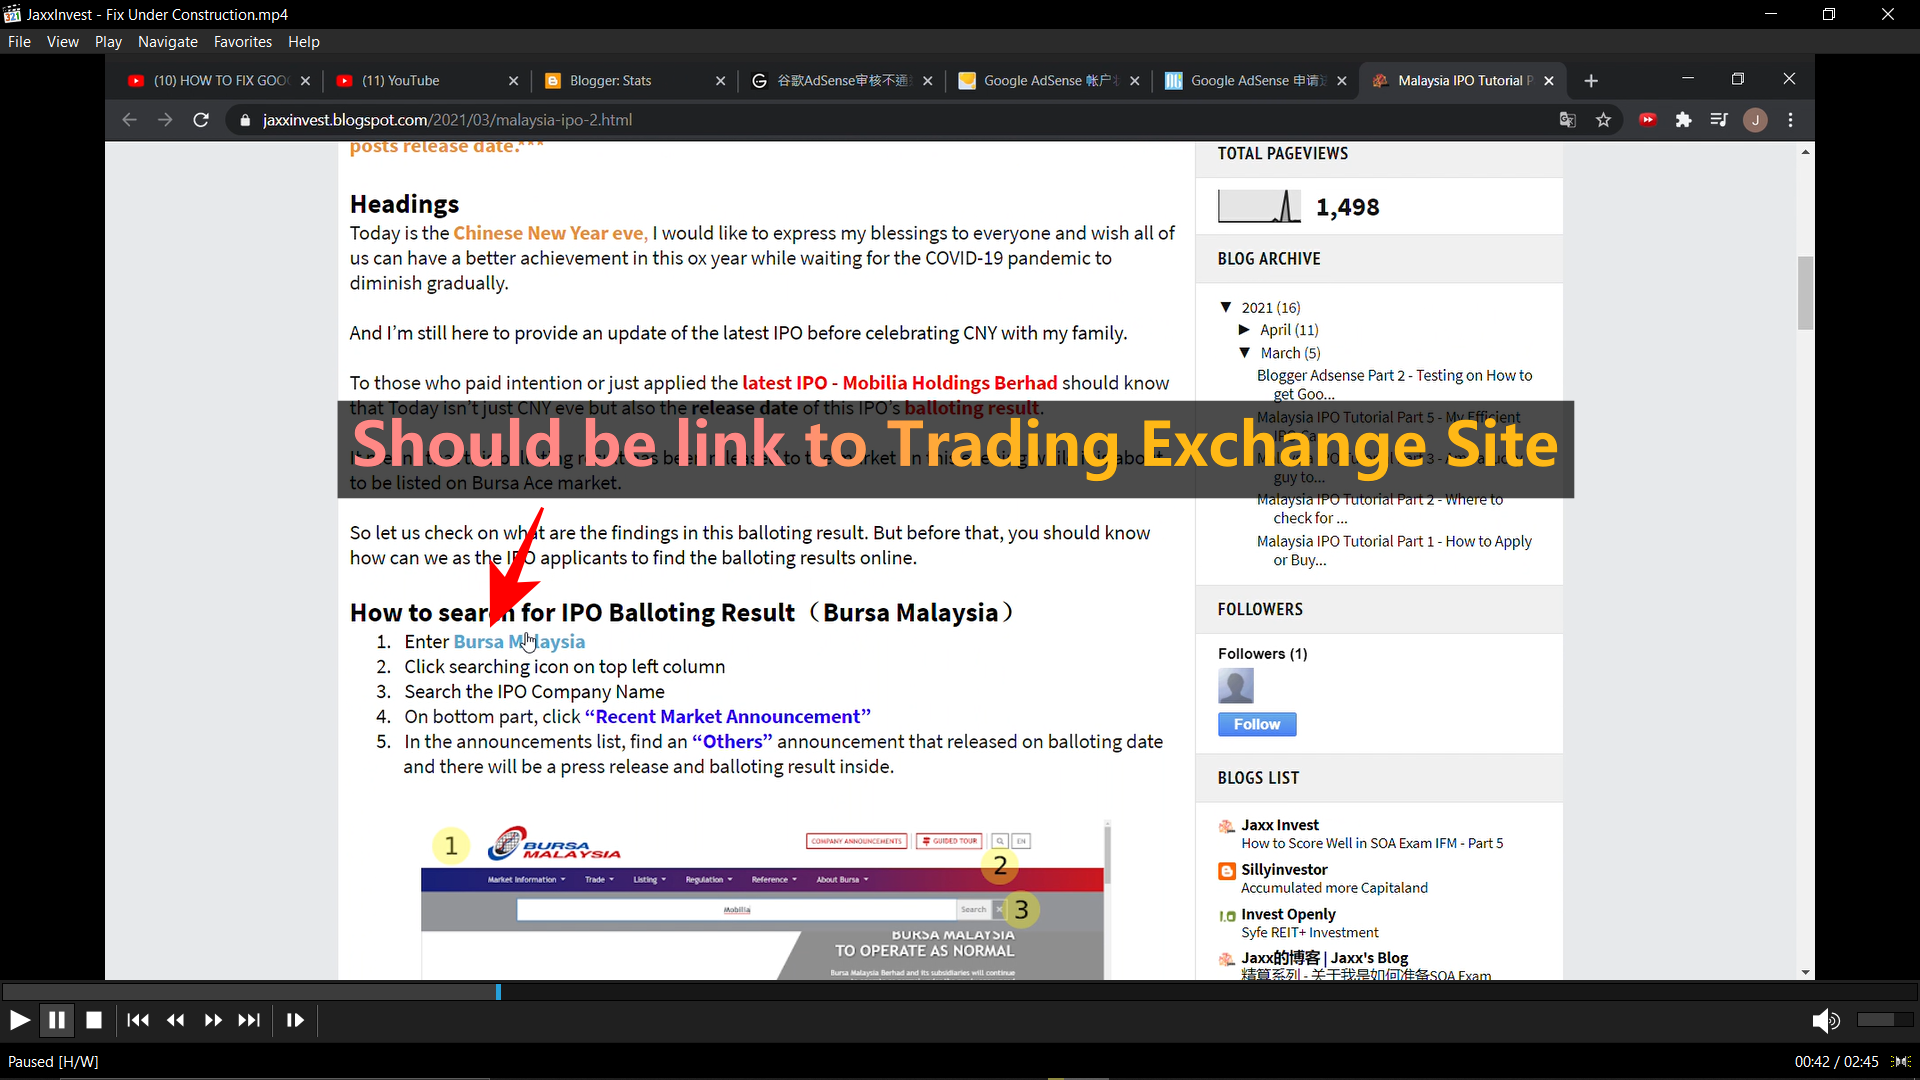This screenshot has height=1080, width=1920.
Task: Expand the 2021 blog archive section
Action: 1228,306
